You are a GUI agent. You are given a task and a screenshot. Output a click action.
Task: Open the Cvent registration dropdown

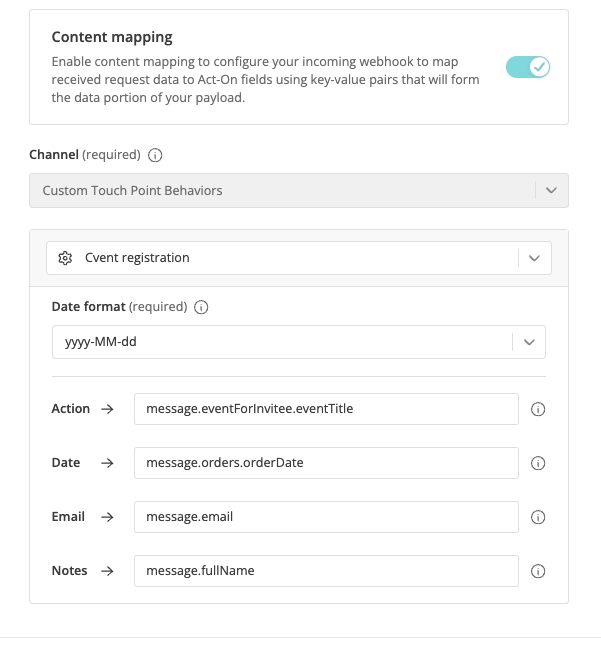[x=299, y=258]
